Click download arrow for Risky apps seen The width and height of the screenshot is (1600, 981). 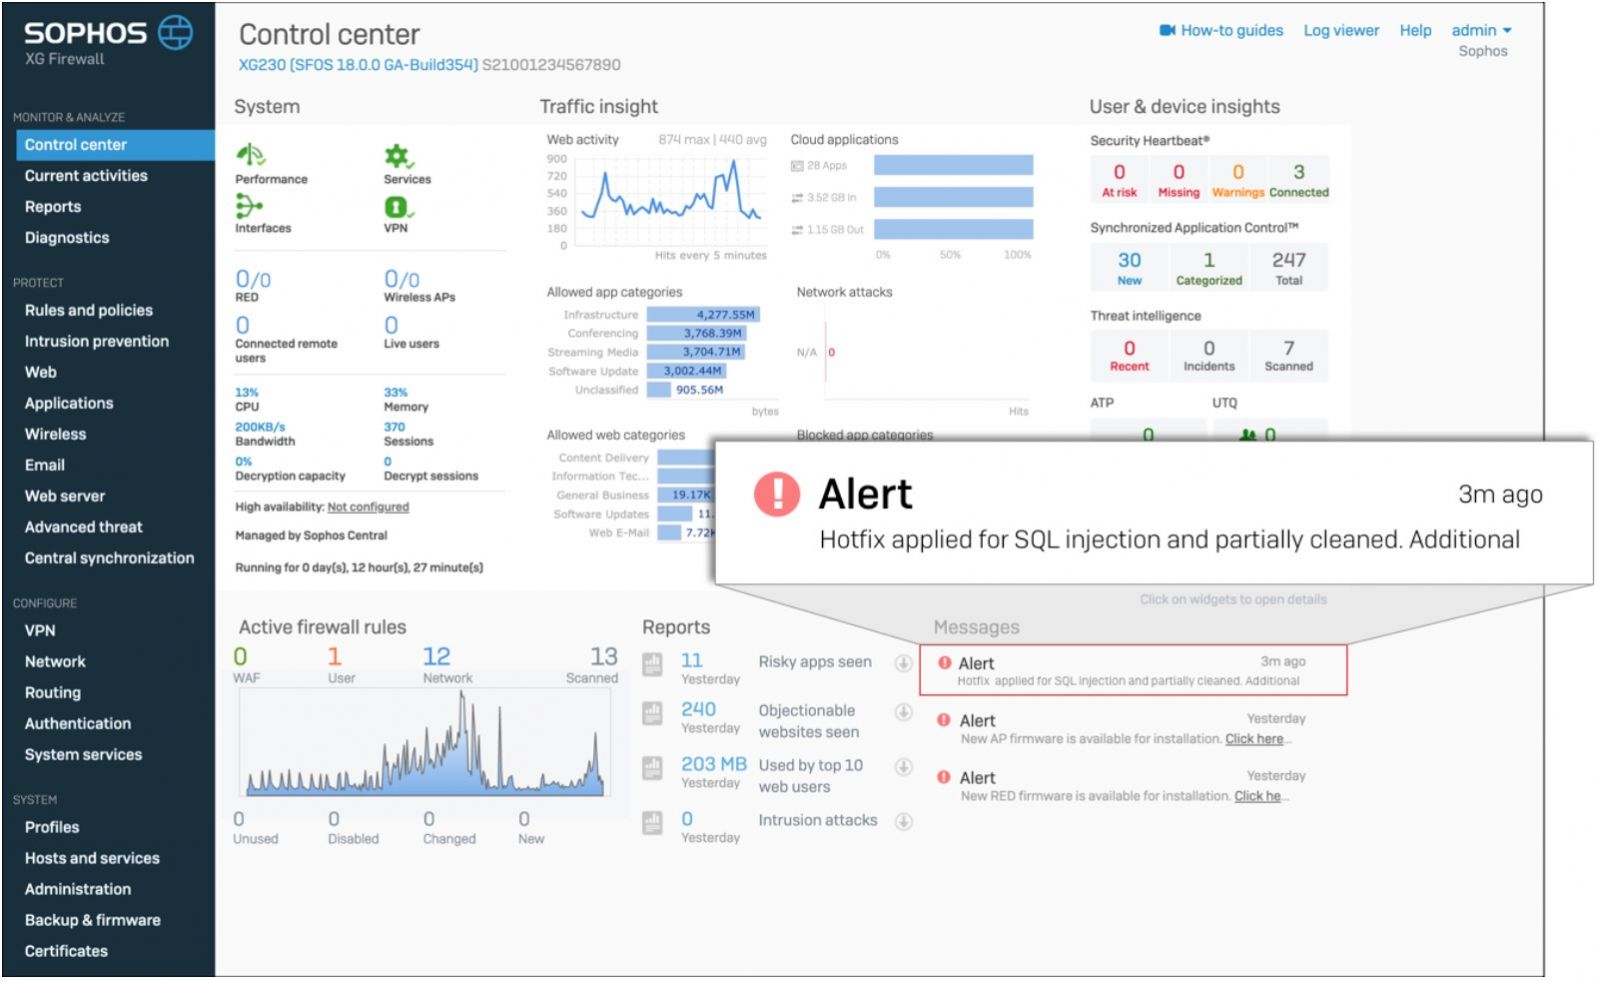pos(903,663)
